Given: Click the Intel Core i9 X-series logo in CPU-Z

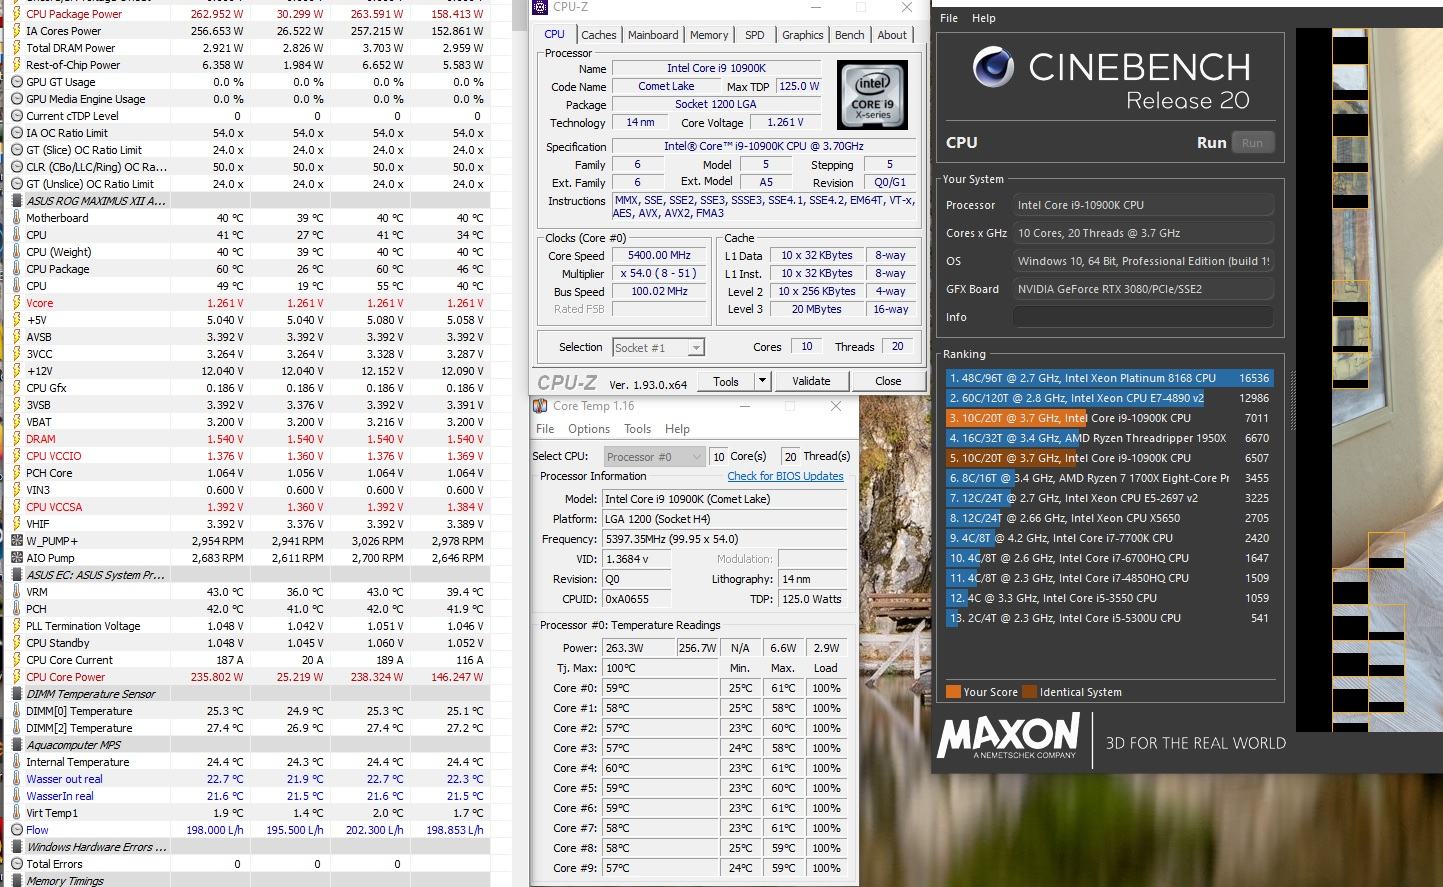Looking at the screenshot, I should [x=872, y=95].
